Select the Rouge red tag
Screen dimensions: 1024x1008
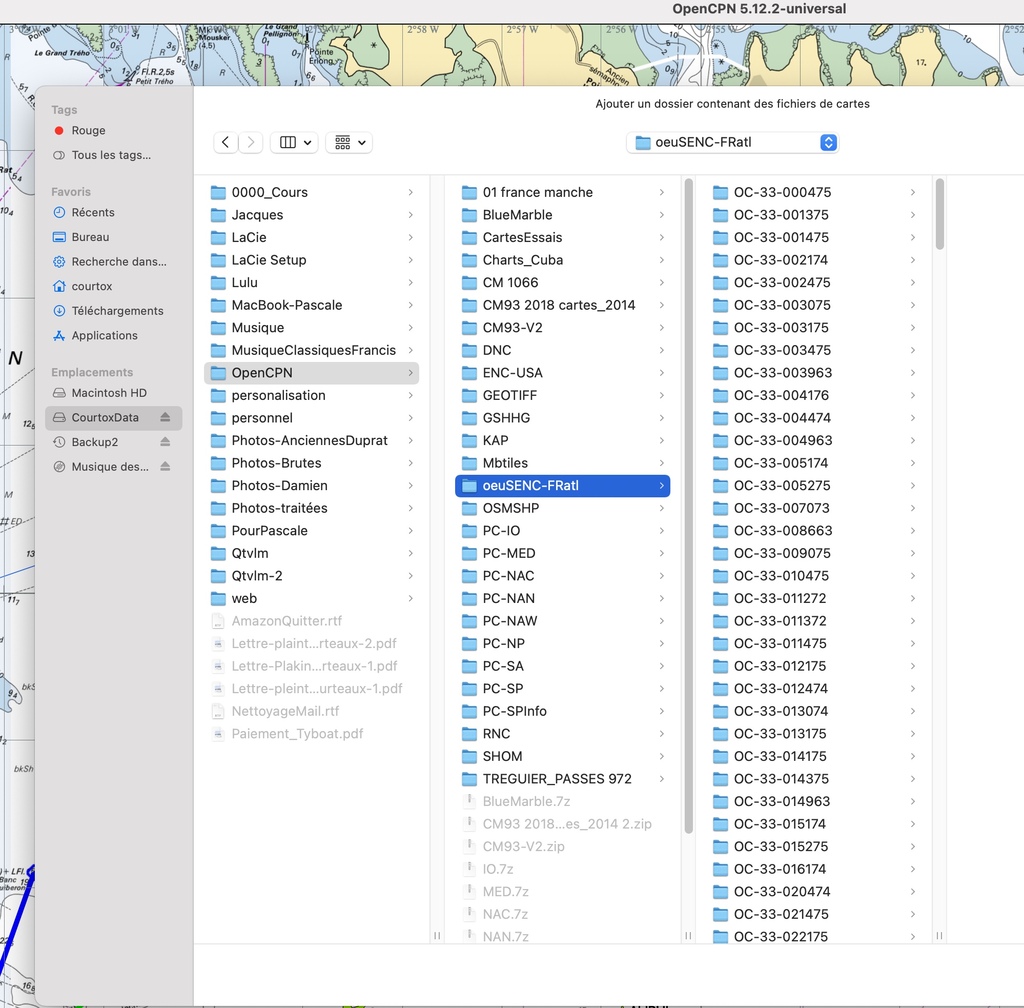click(88, 131)
